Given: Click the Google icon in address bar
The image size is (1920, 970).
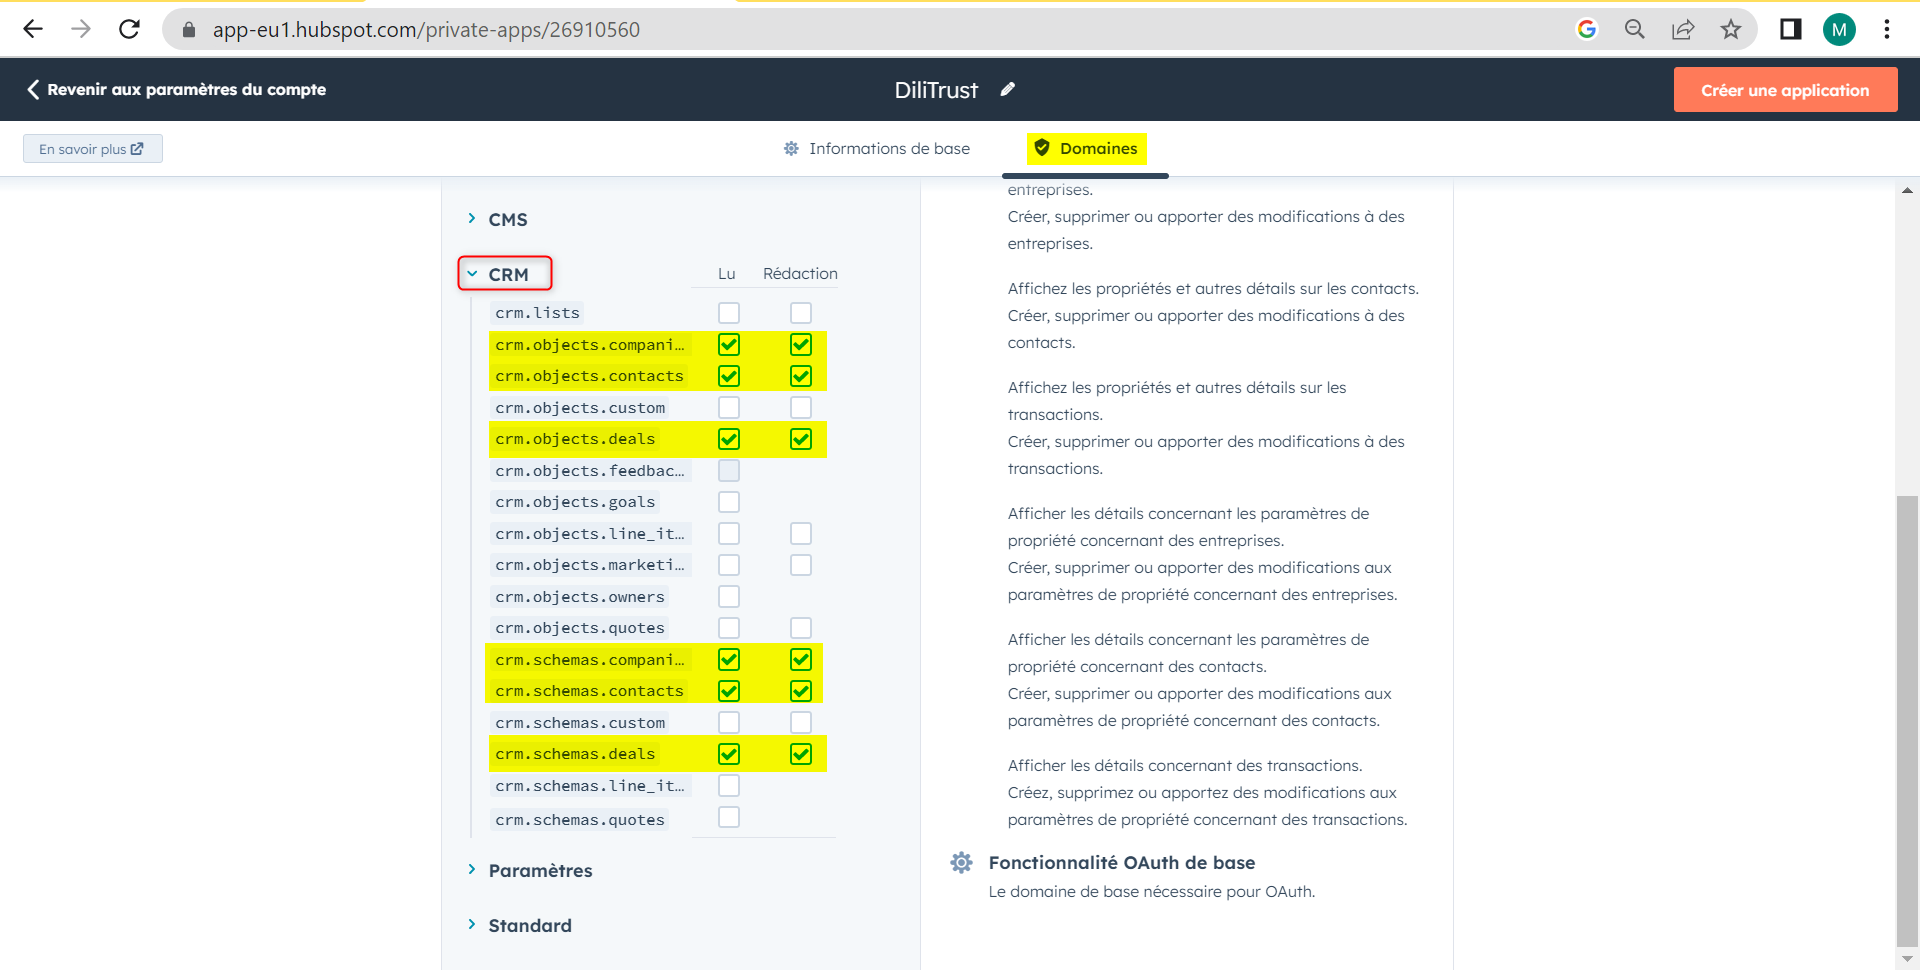Looking at the screenshot, I should tap(1587, 29).
